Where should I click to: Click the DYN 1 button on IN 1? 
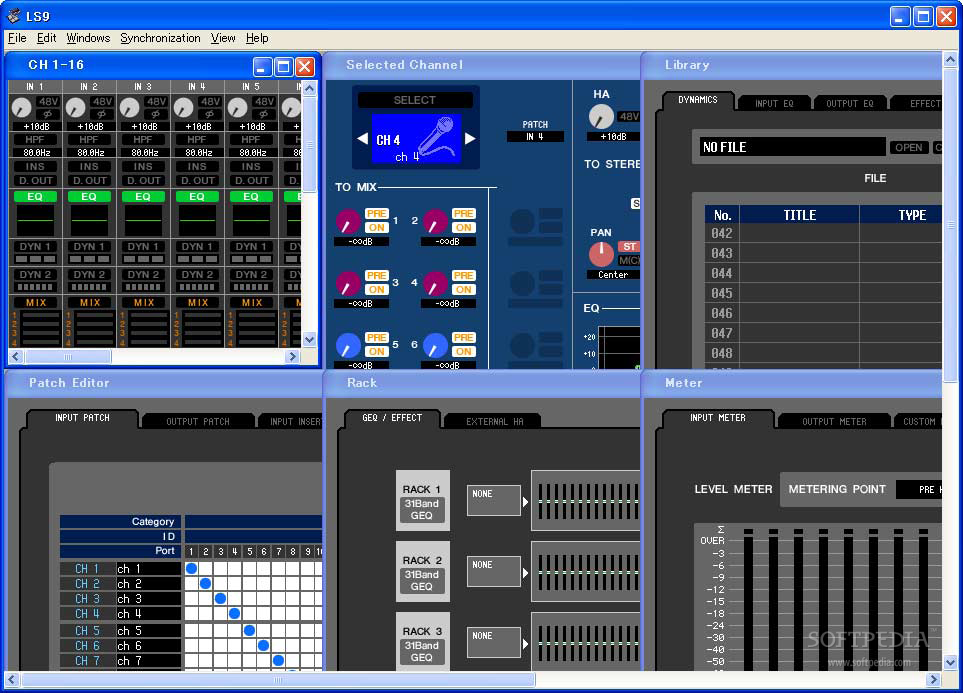[x=35, y=247]
